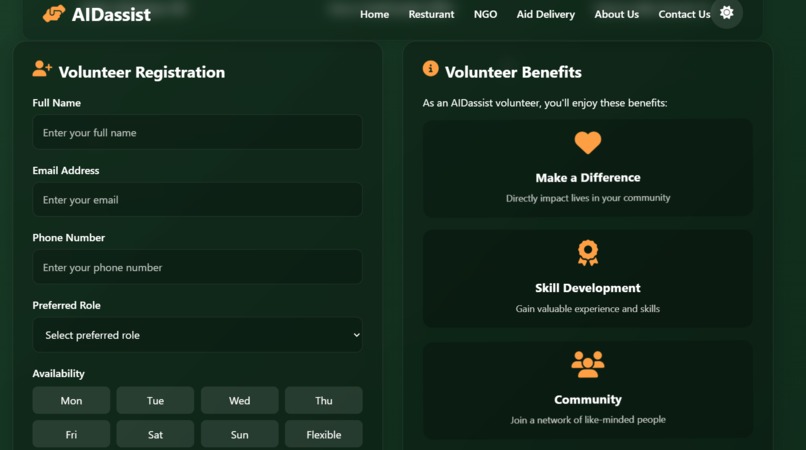Click the Volunteer Registration heading
806x450 pixels.
point(142,72)
